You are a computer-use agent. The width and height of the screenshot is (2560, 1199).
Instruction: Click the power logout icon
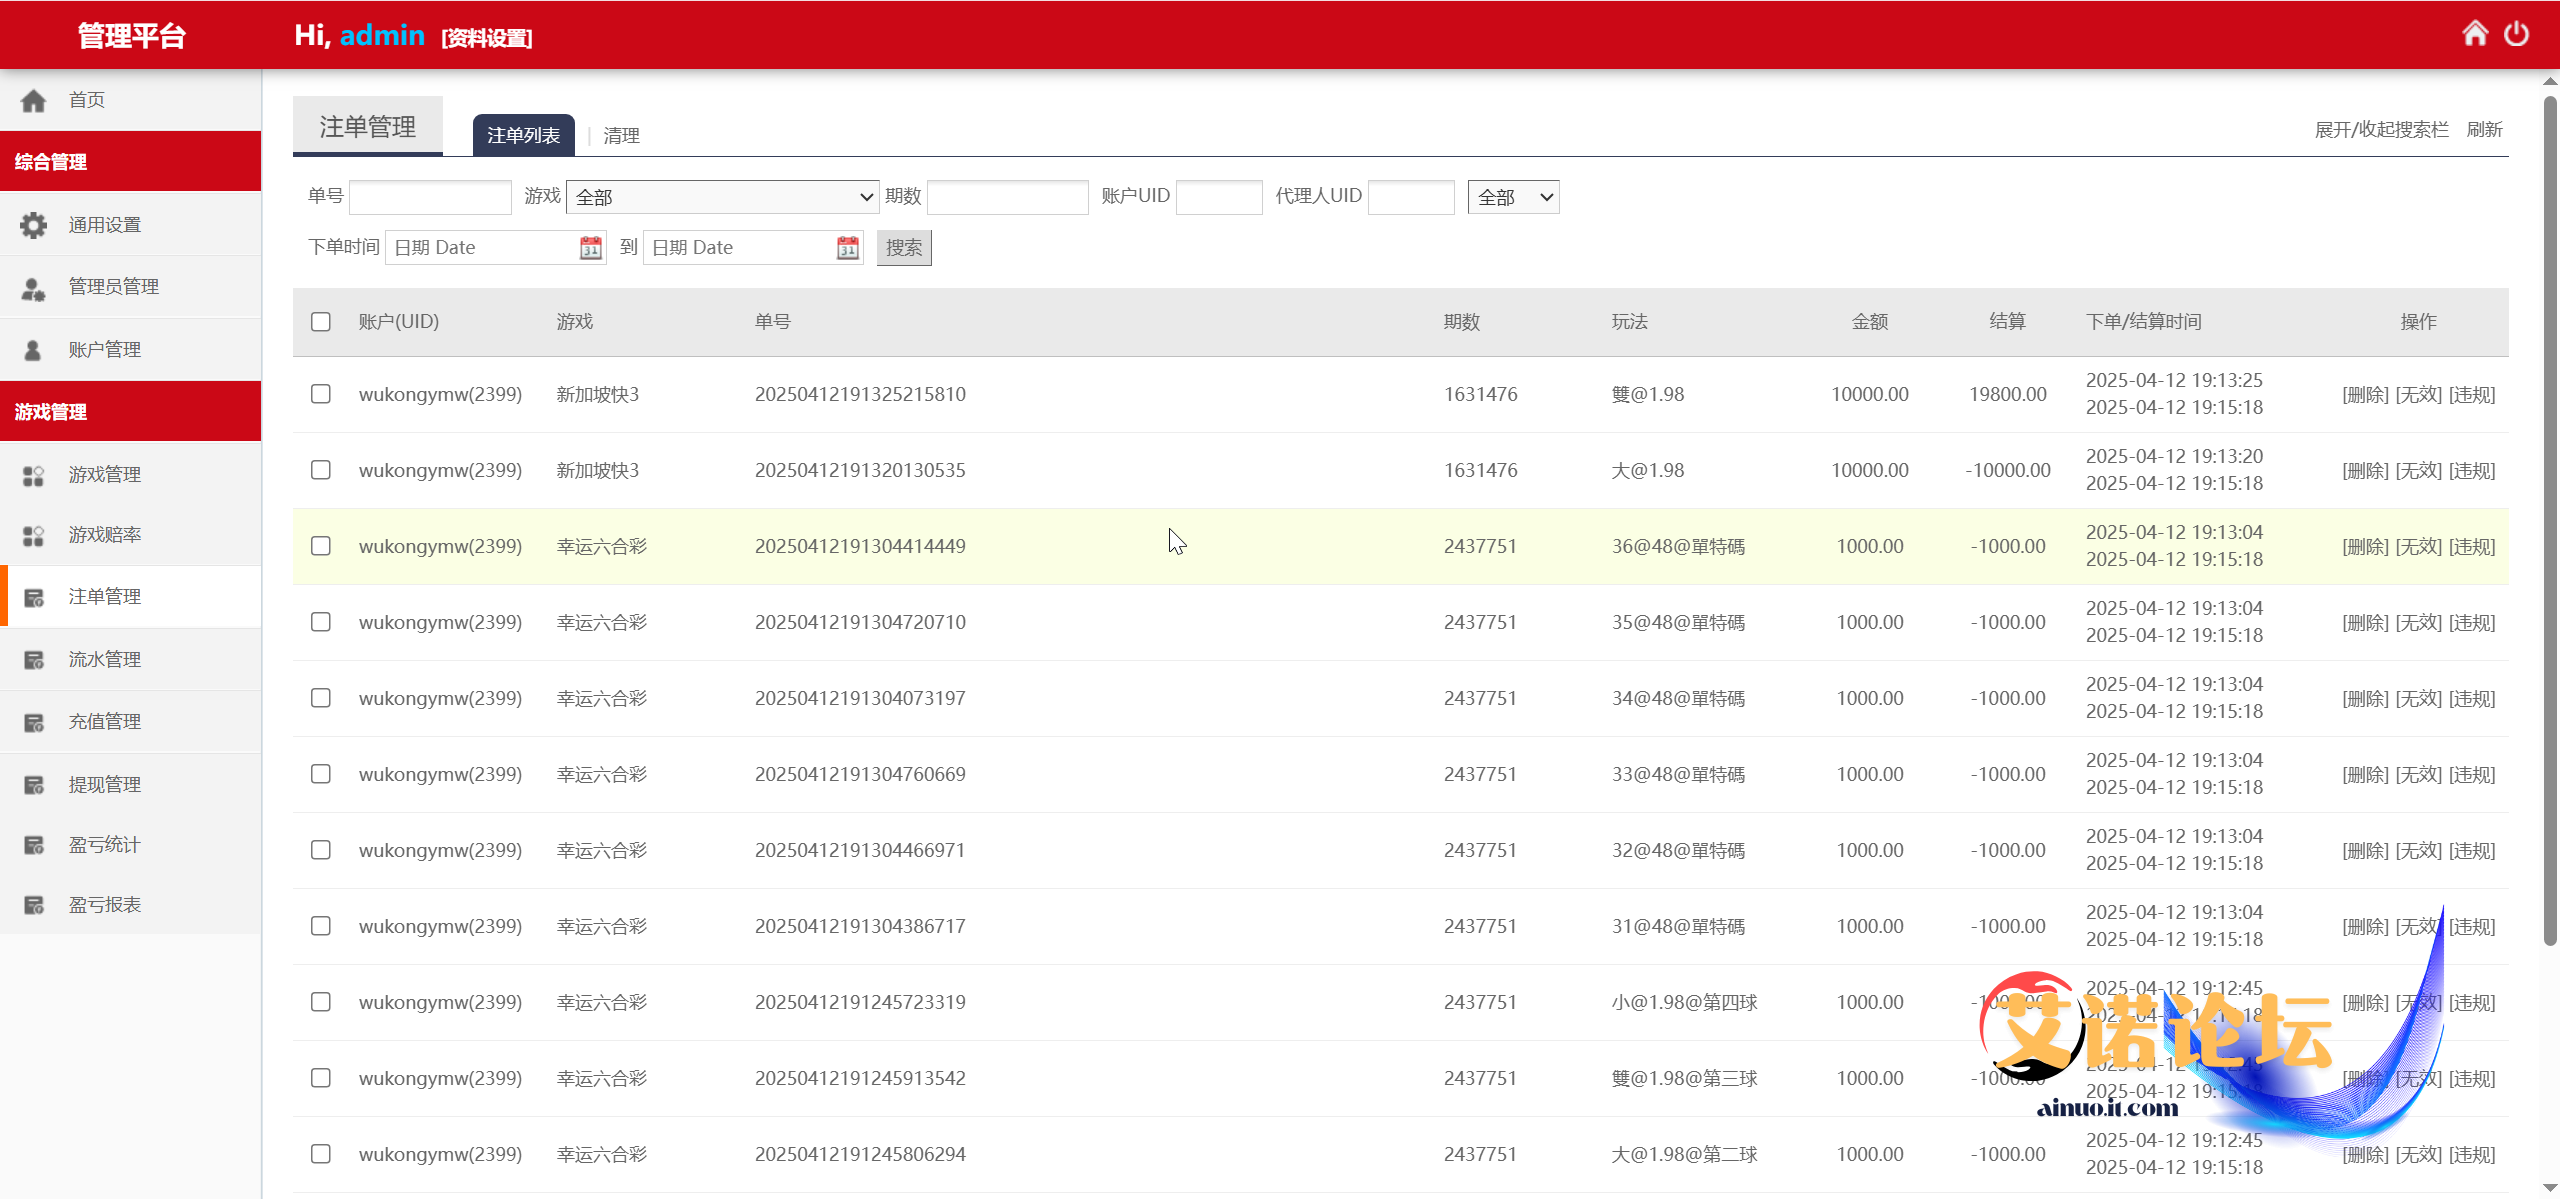click(x=2516, y=34)
